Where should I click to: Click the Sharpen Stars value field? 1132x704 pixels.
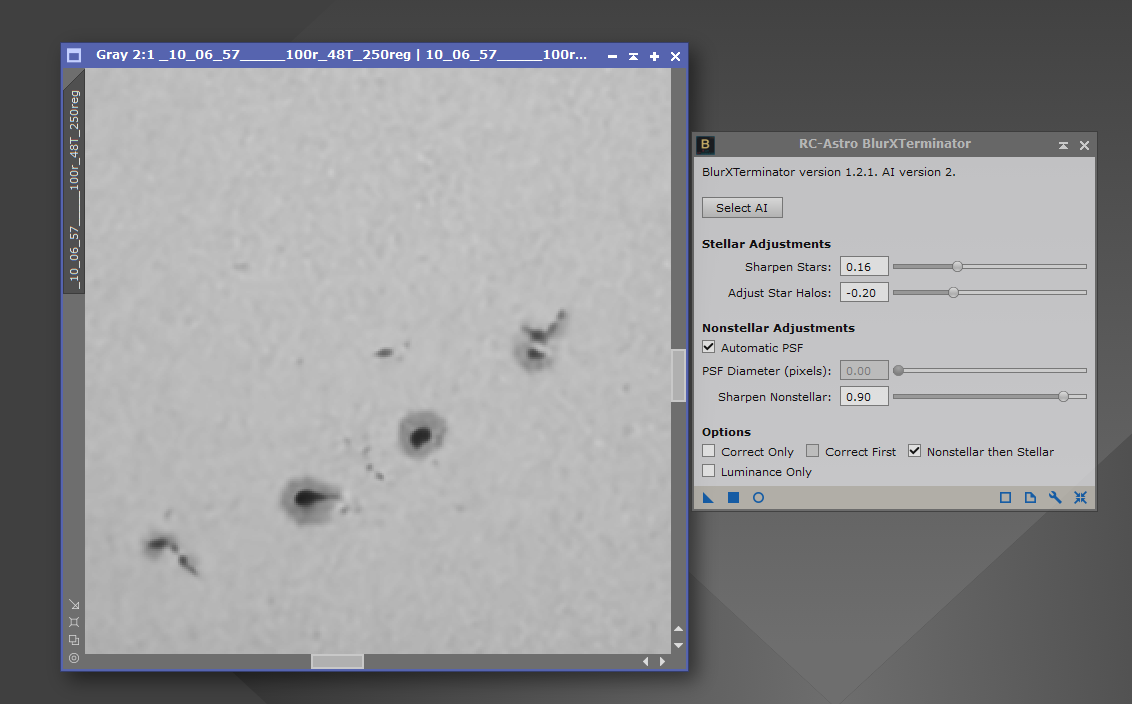tap(864, 267)
